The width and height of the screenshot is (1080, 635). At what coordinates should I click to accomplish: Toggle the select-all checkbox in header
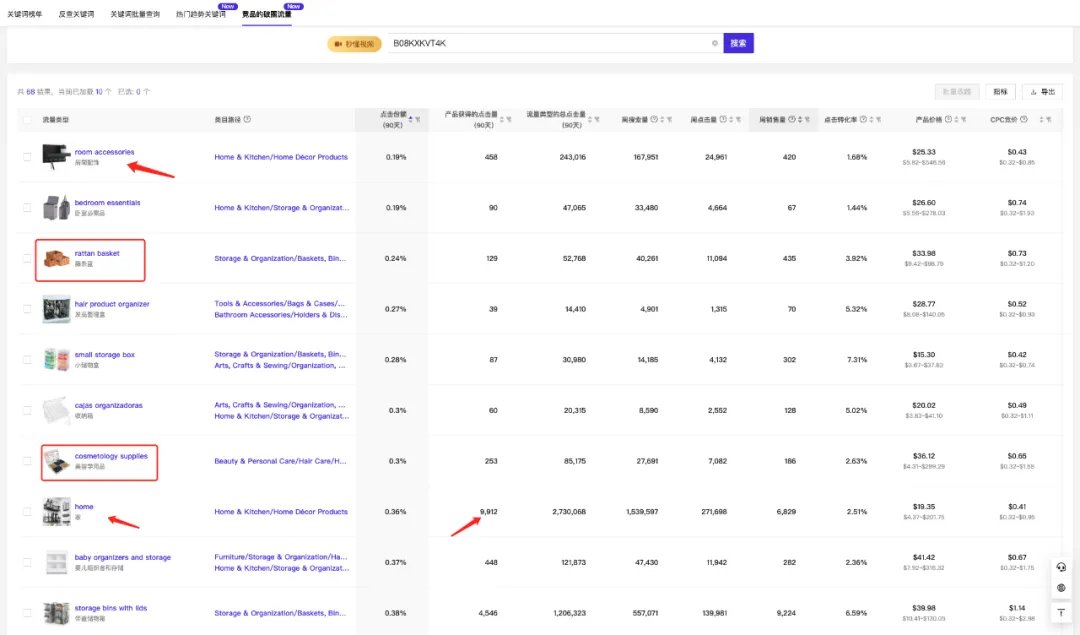point(27,120)
